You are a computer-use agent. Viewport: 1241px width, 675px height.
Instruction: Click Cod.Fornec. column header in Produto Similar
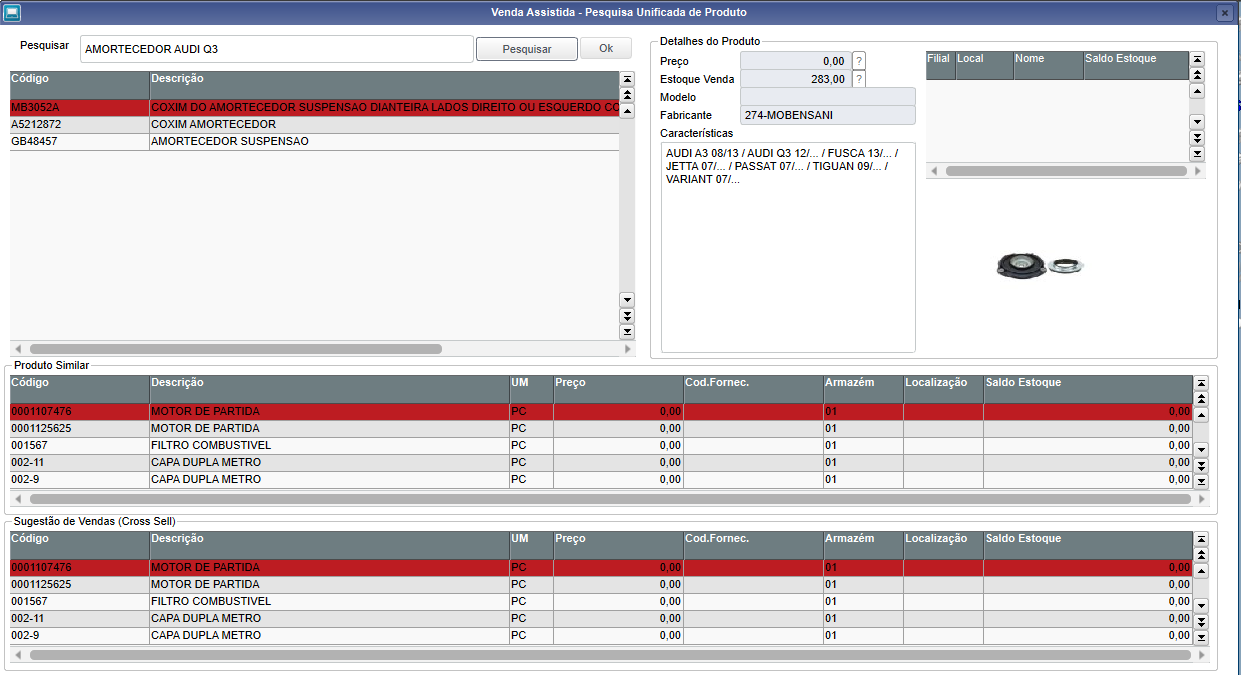(x=753, y=389)
